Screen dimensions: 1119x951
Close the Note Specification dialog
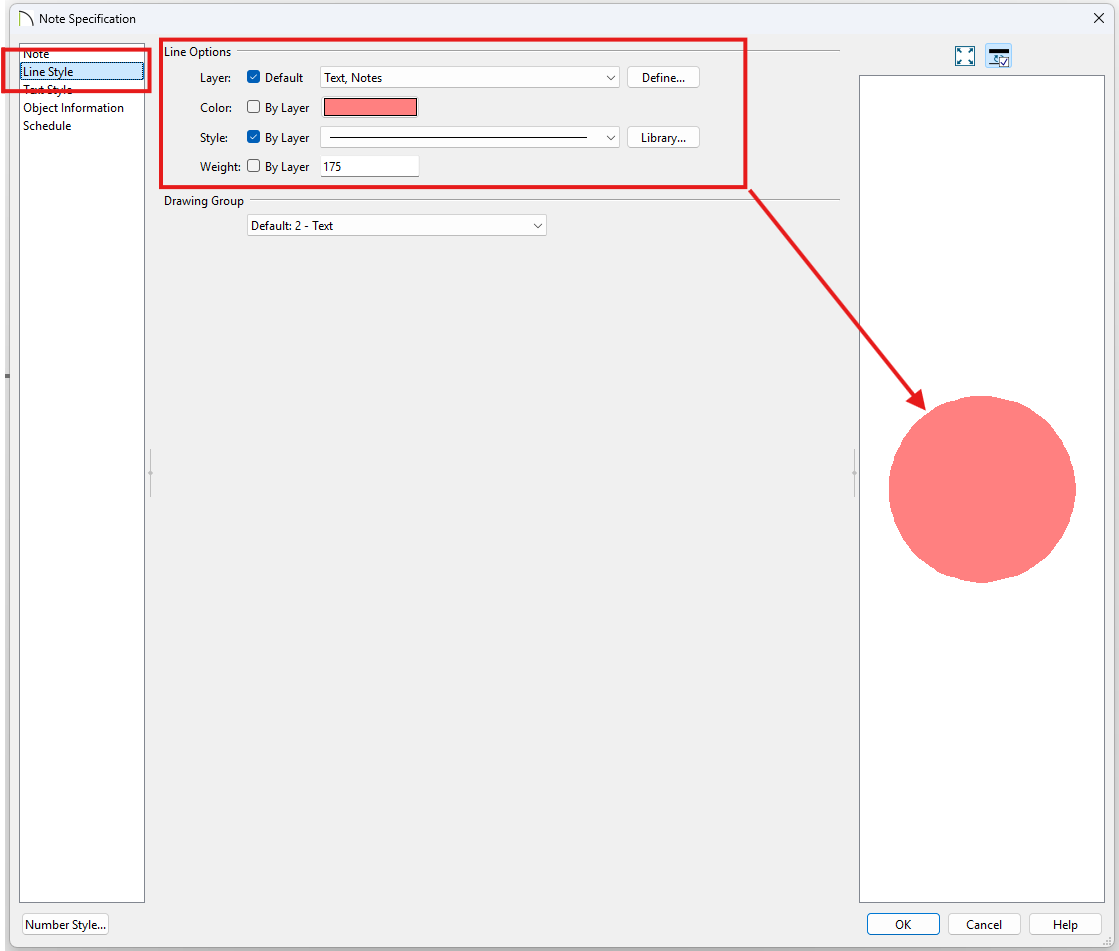pos(1099,18)
